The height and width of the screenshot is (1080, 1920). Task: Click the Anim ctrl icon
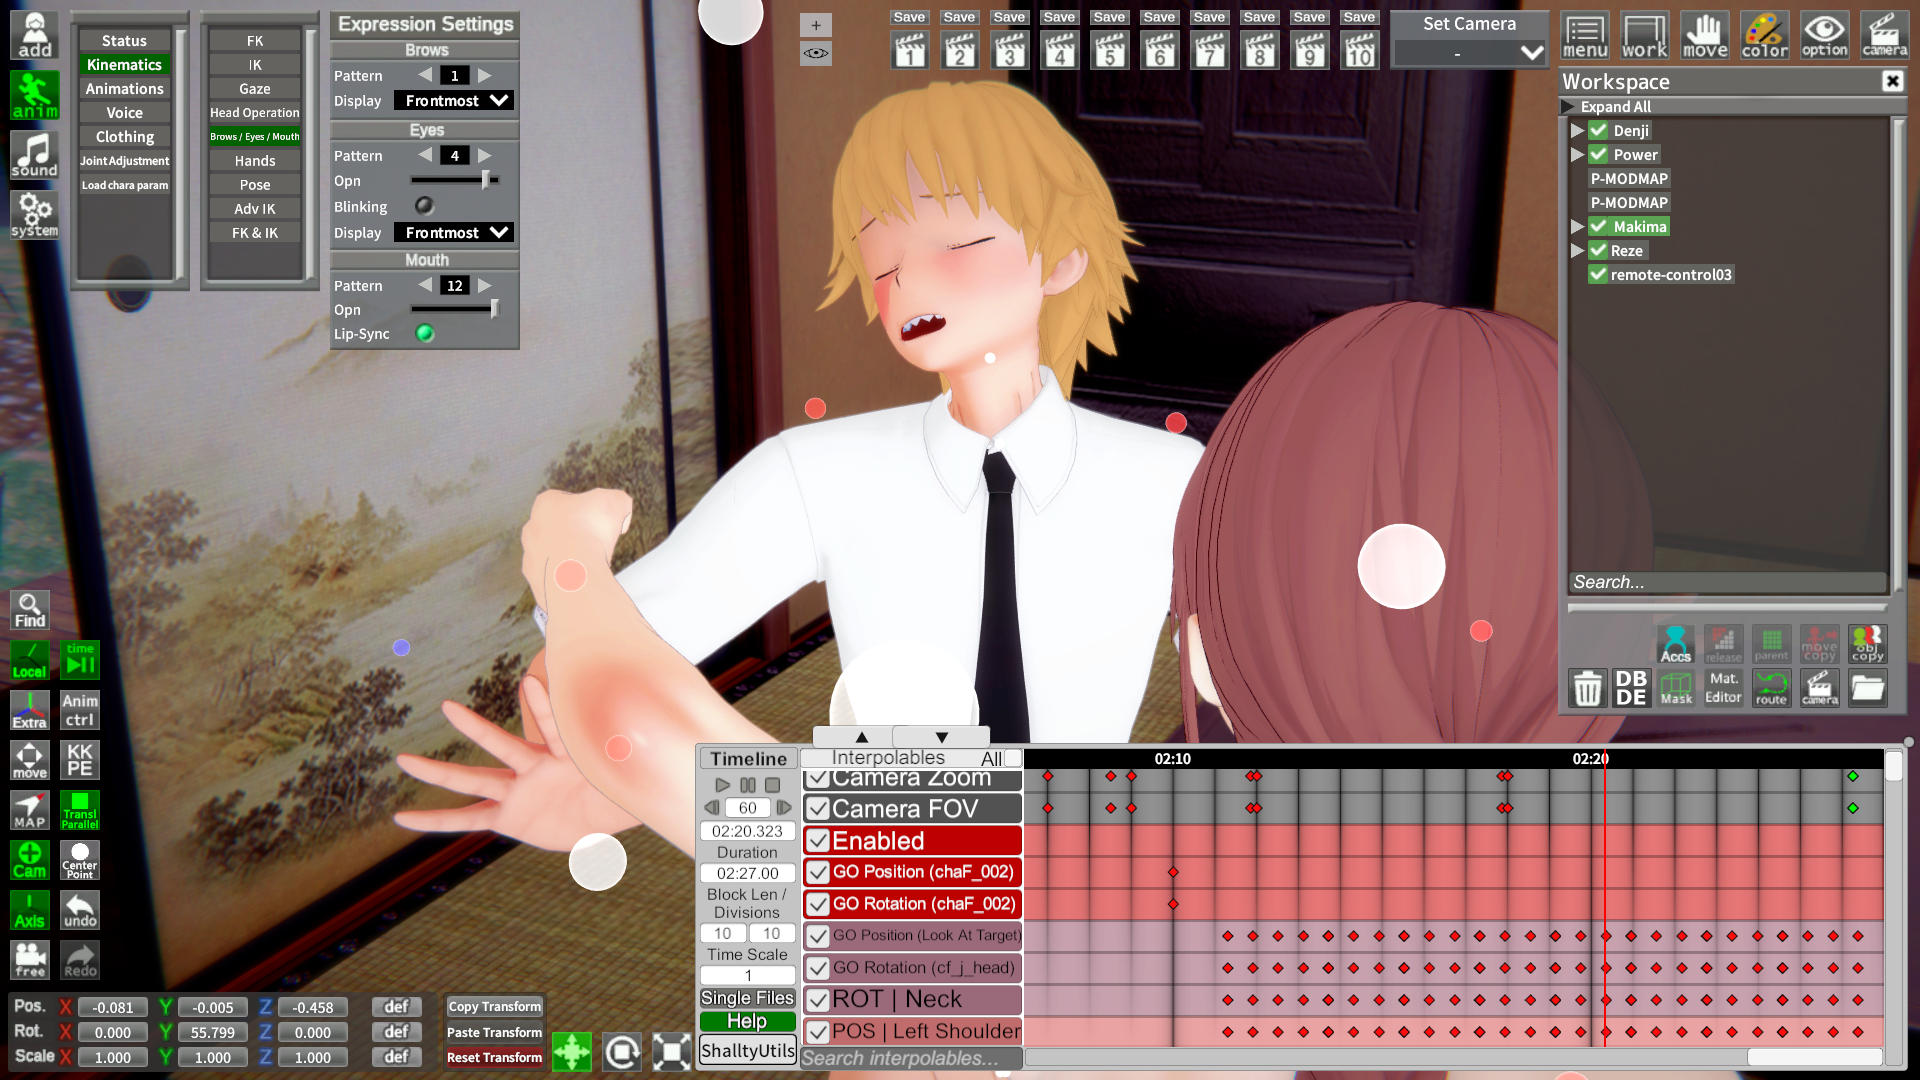tap(80, 710)
